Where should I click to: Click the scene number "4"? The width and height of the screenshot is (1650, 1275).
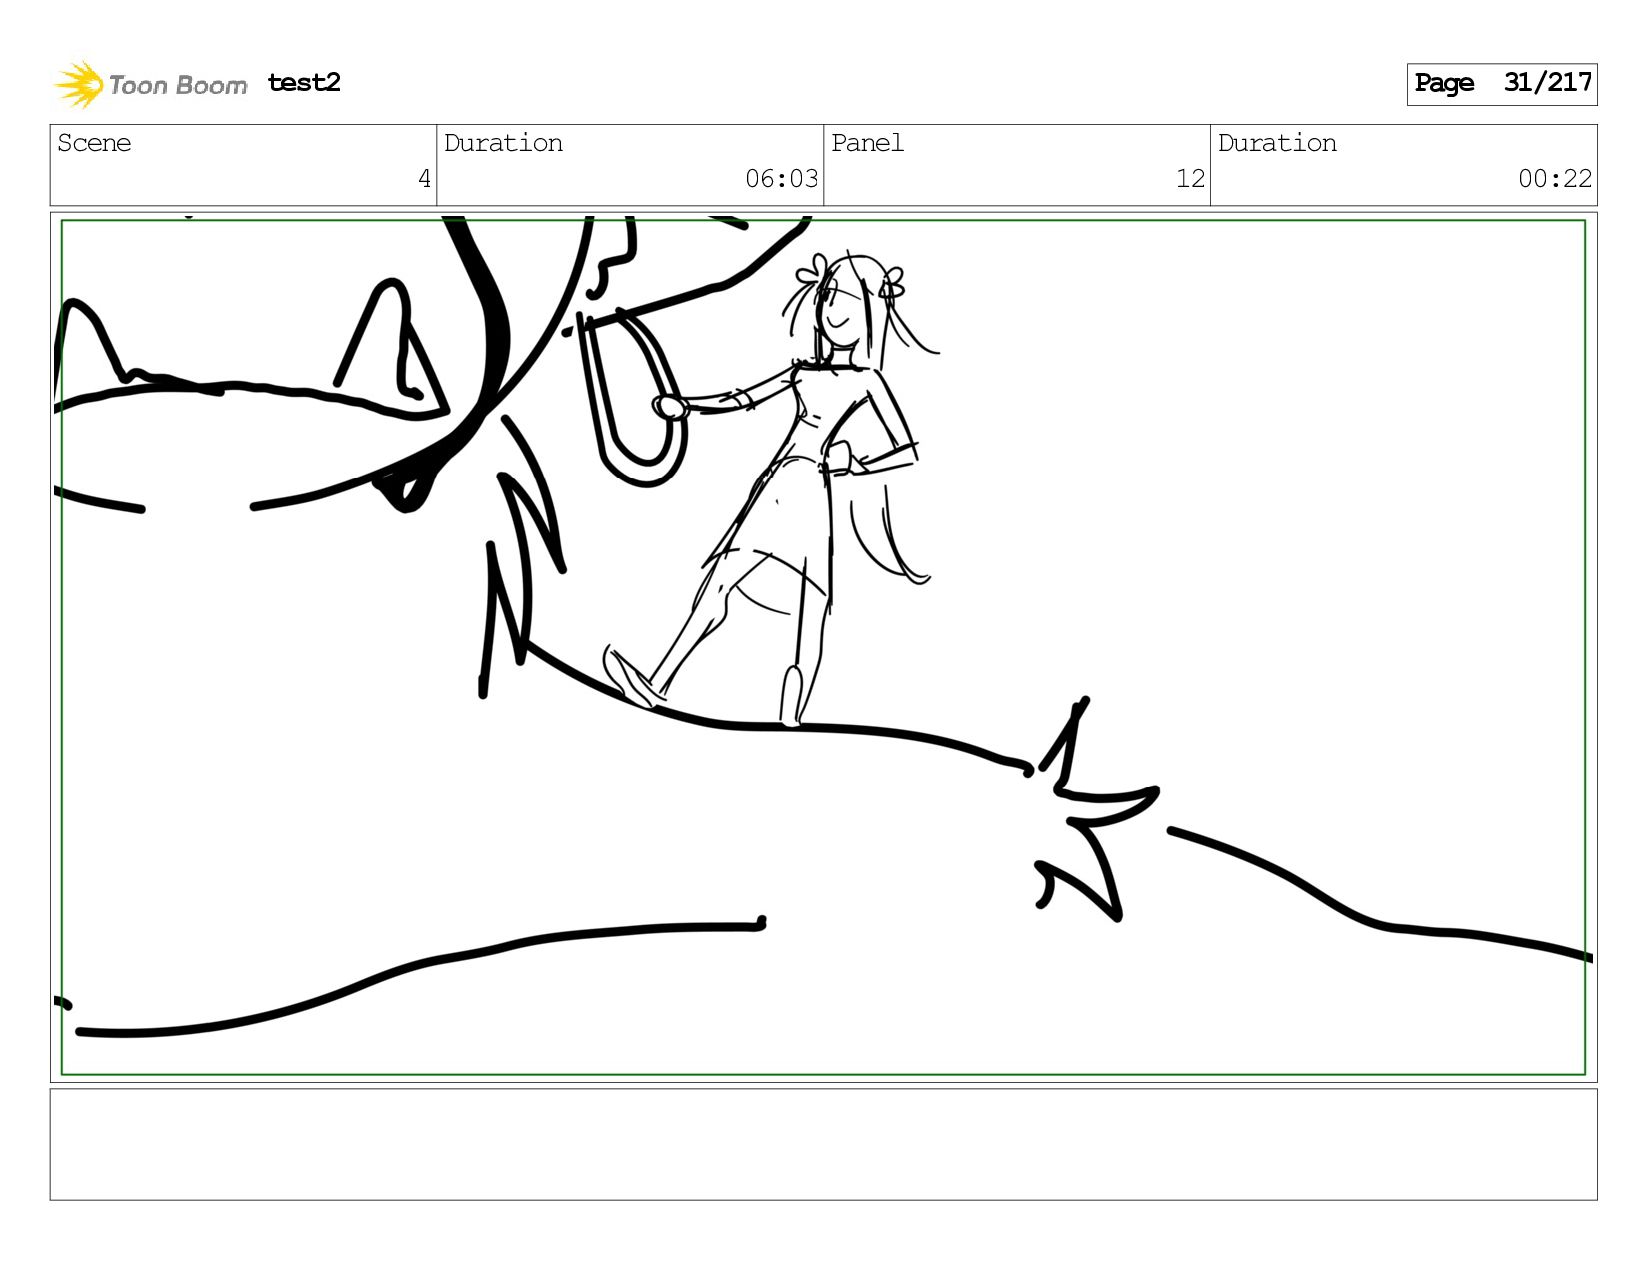click(424, 179)
